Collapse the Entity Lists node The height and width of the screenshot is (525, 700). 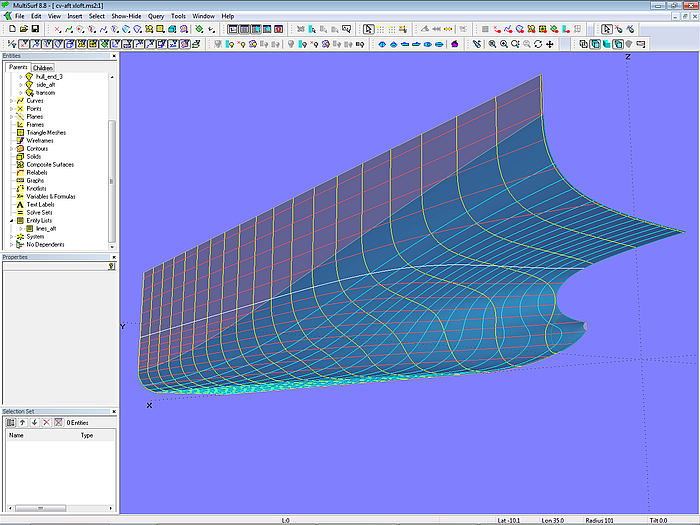point(12,220)
